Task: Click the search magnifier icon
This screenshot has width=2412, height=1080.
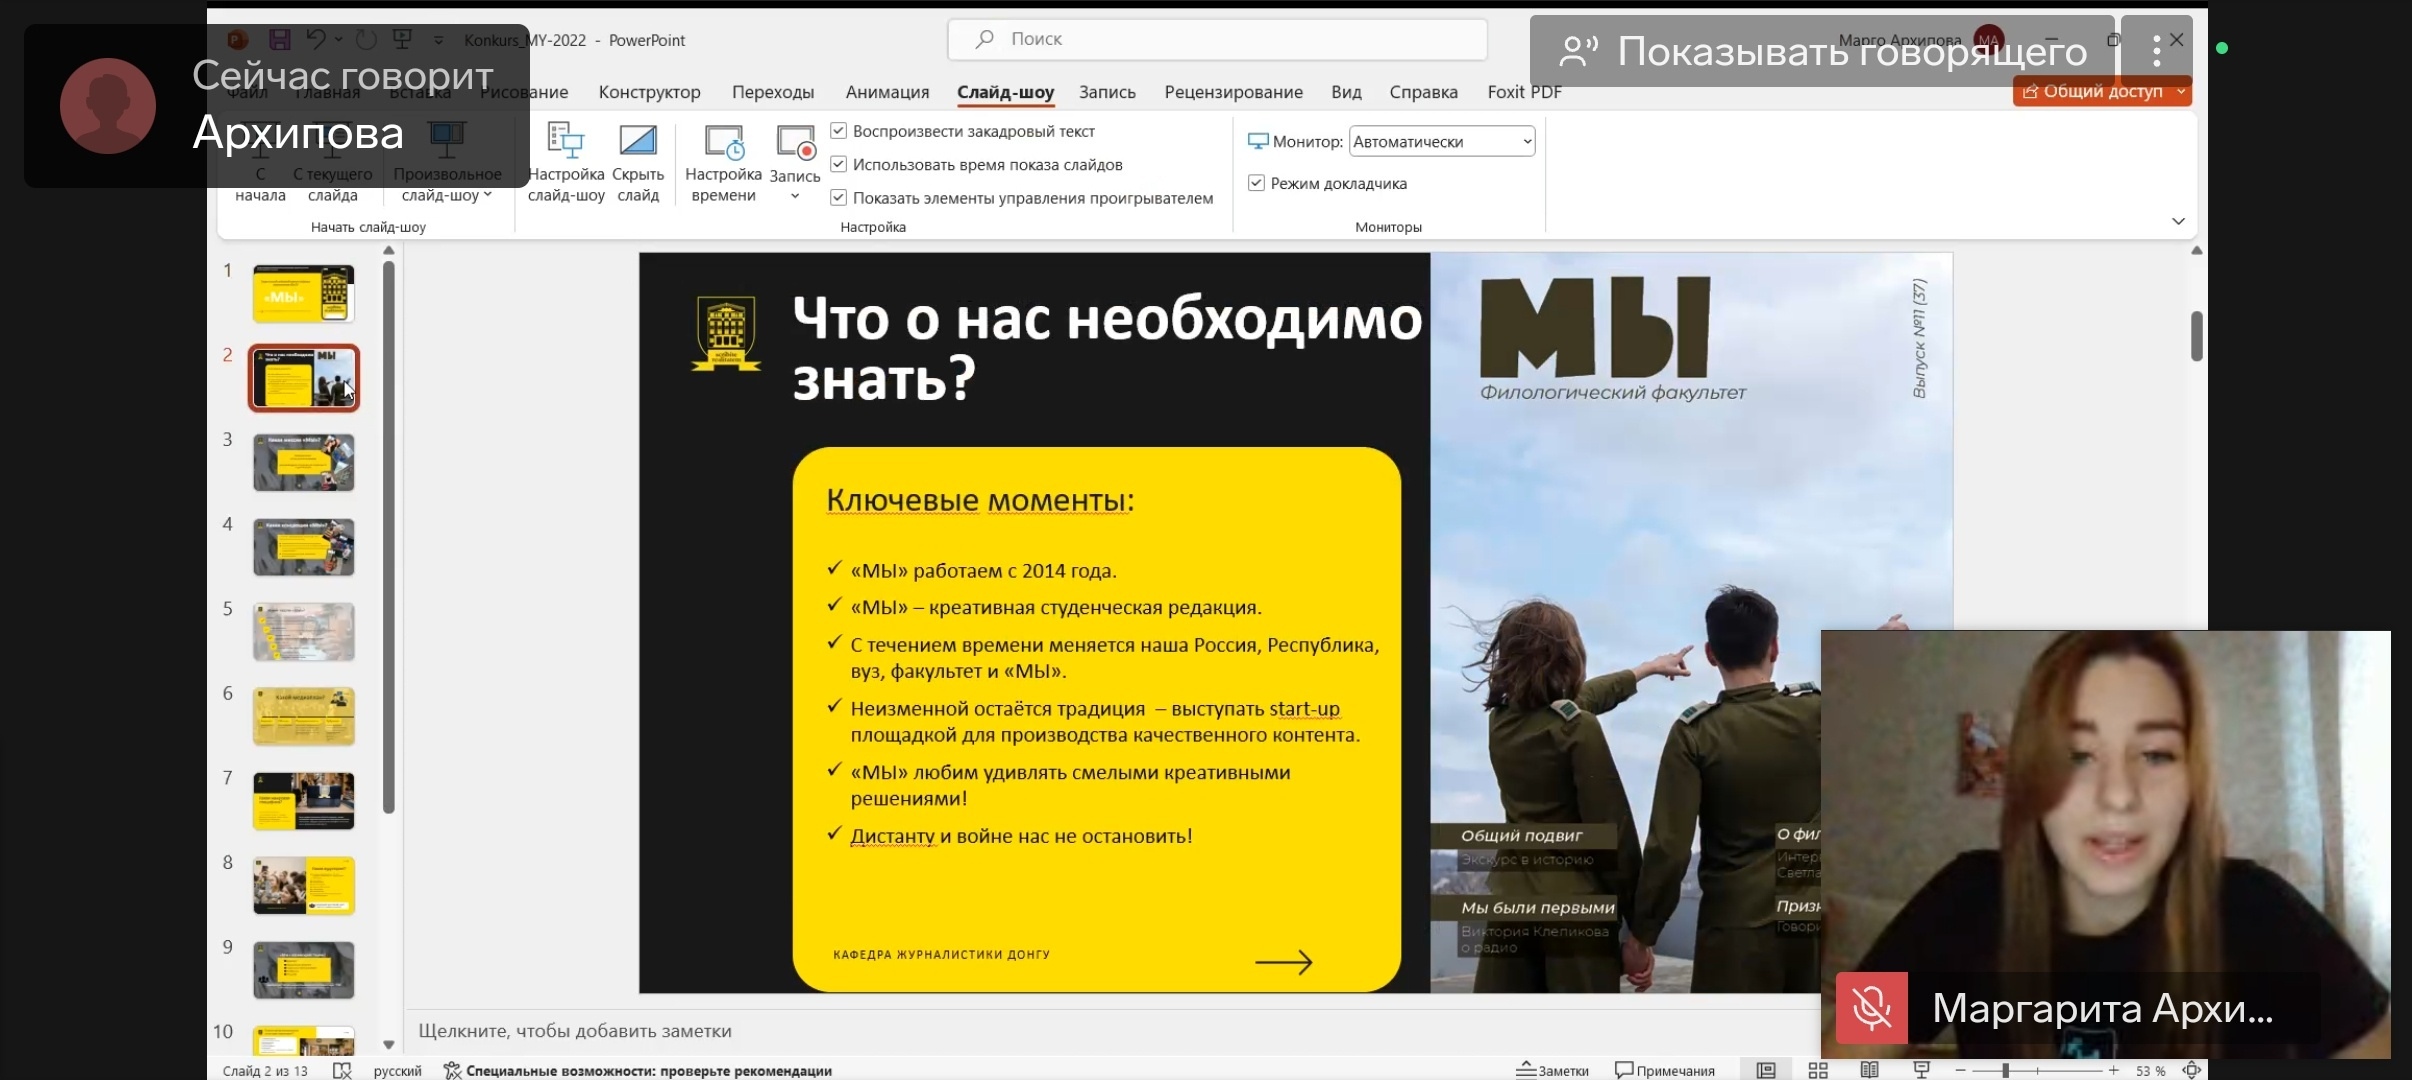Action: [x=985, y=39]
